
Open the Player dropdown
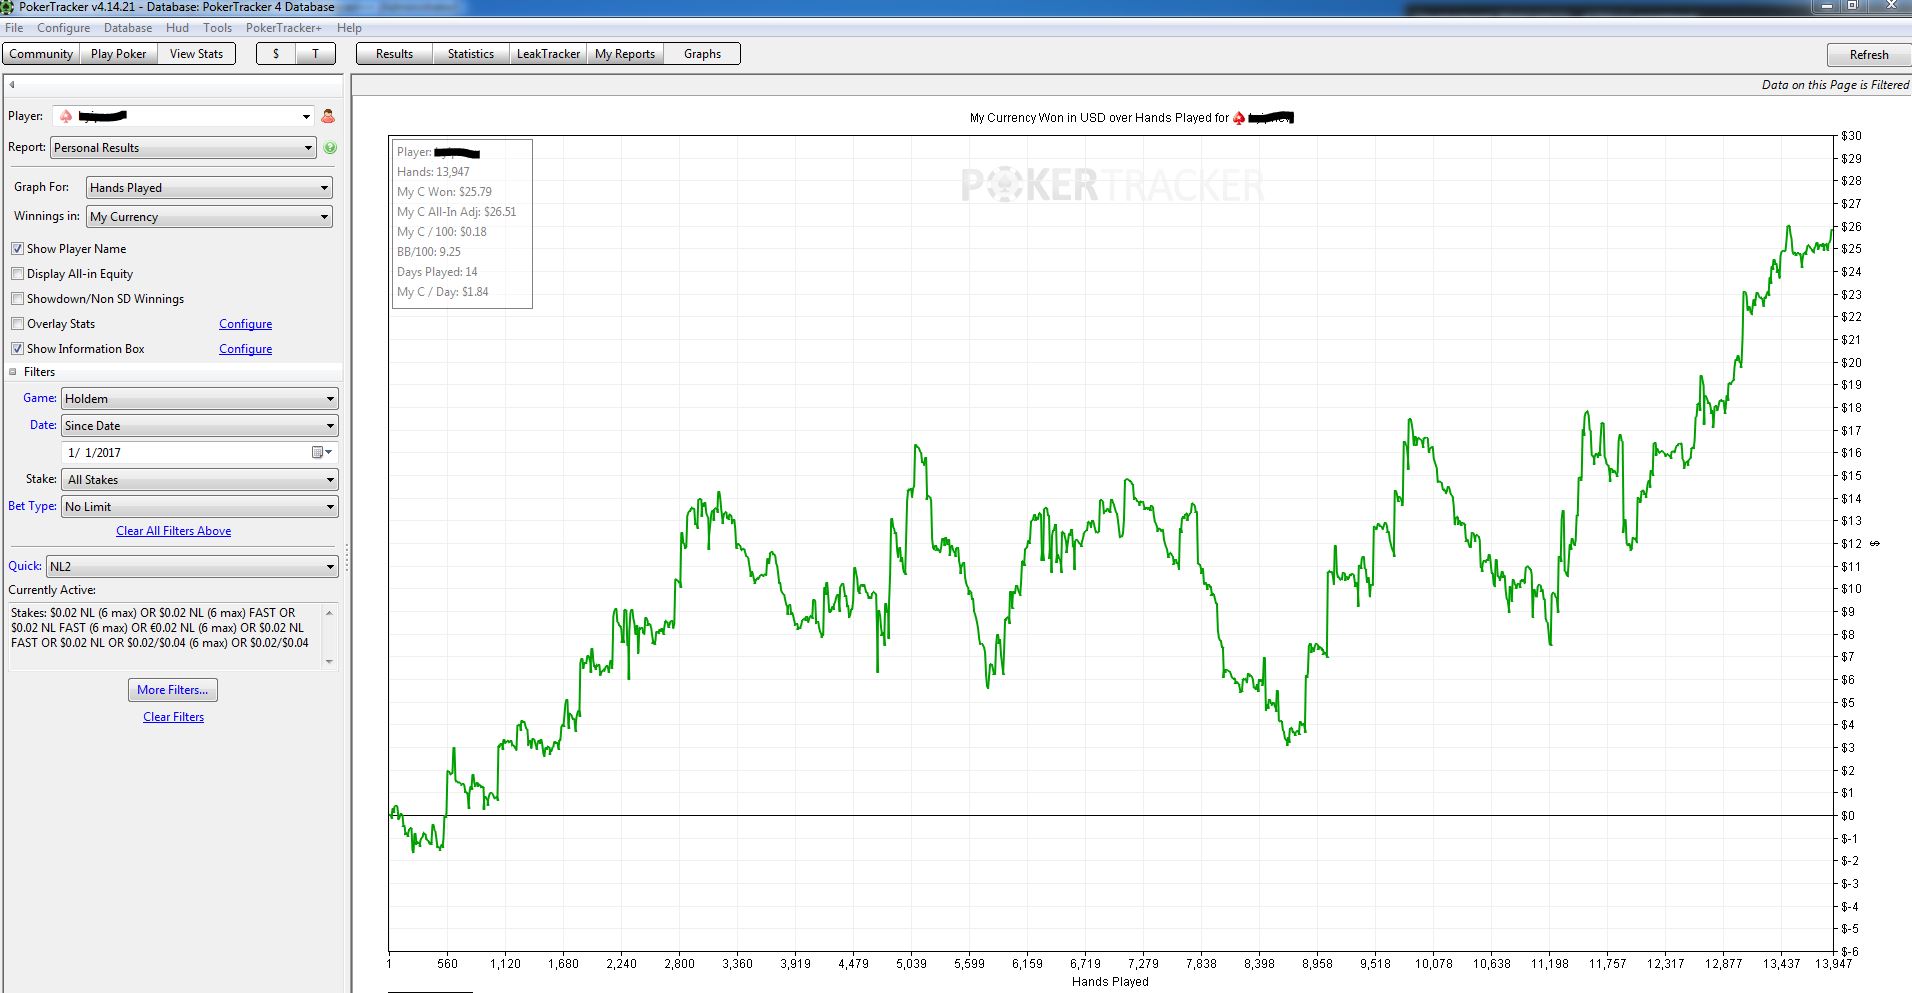point(184,117)
